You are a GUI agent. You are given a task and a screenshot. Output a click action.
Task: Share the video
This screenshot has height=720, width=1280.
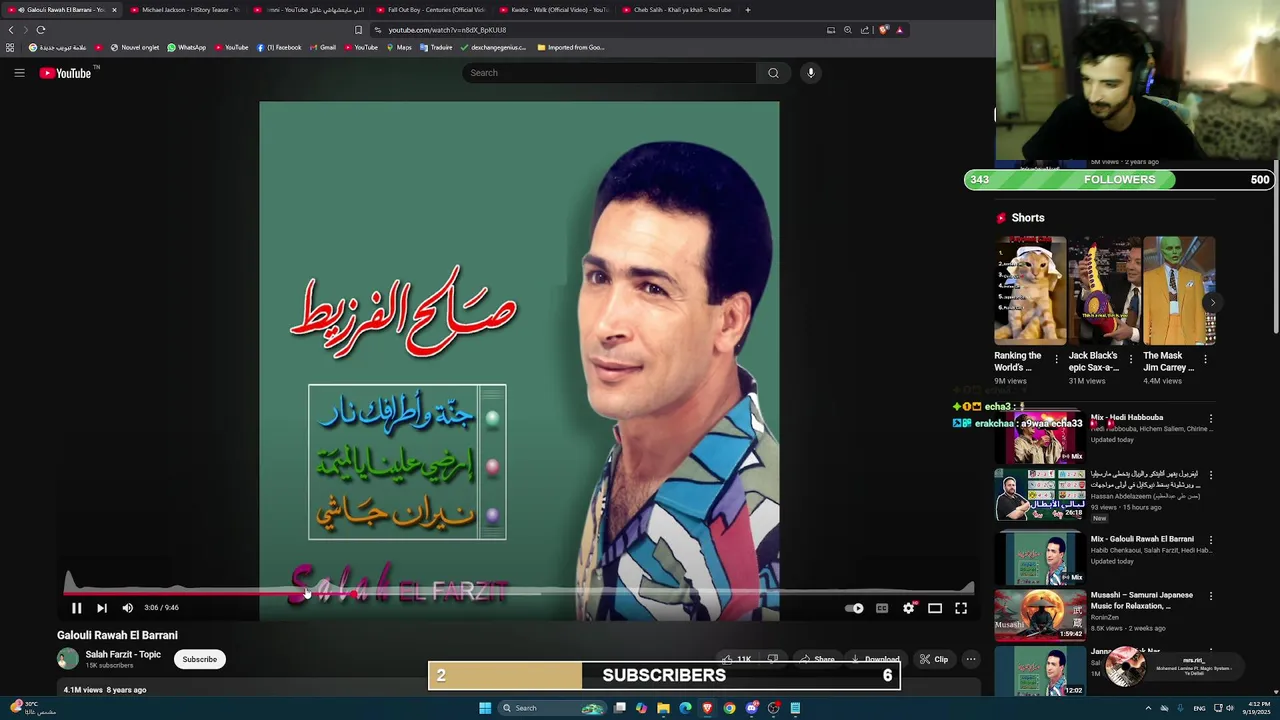[x=816, y=659]
